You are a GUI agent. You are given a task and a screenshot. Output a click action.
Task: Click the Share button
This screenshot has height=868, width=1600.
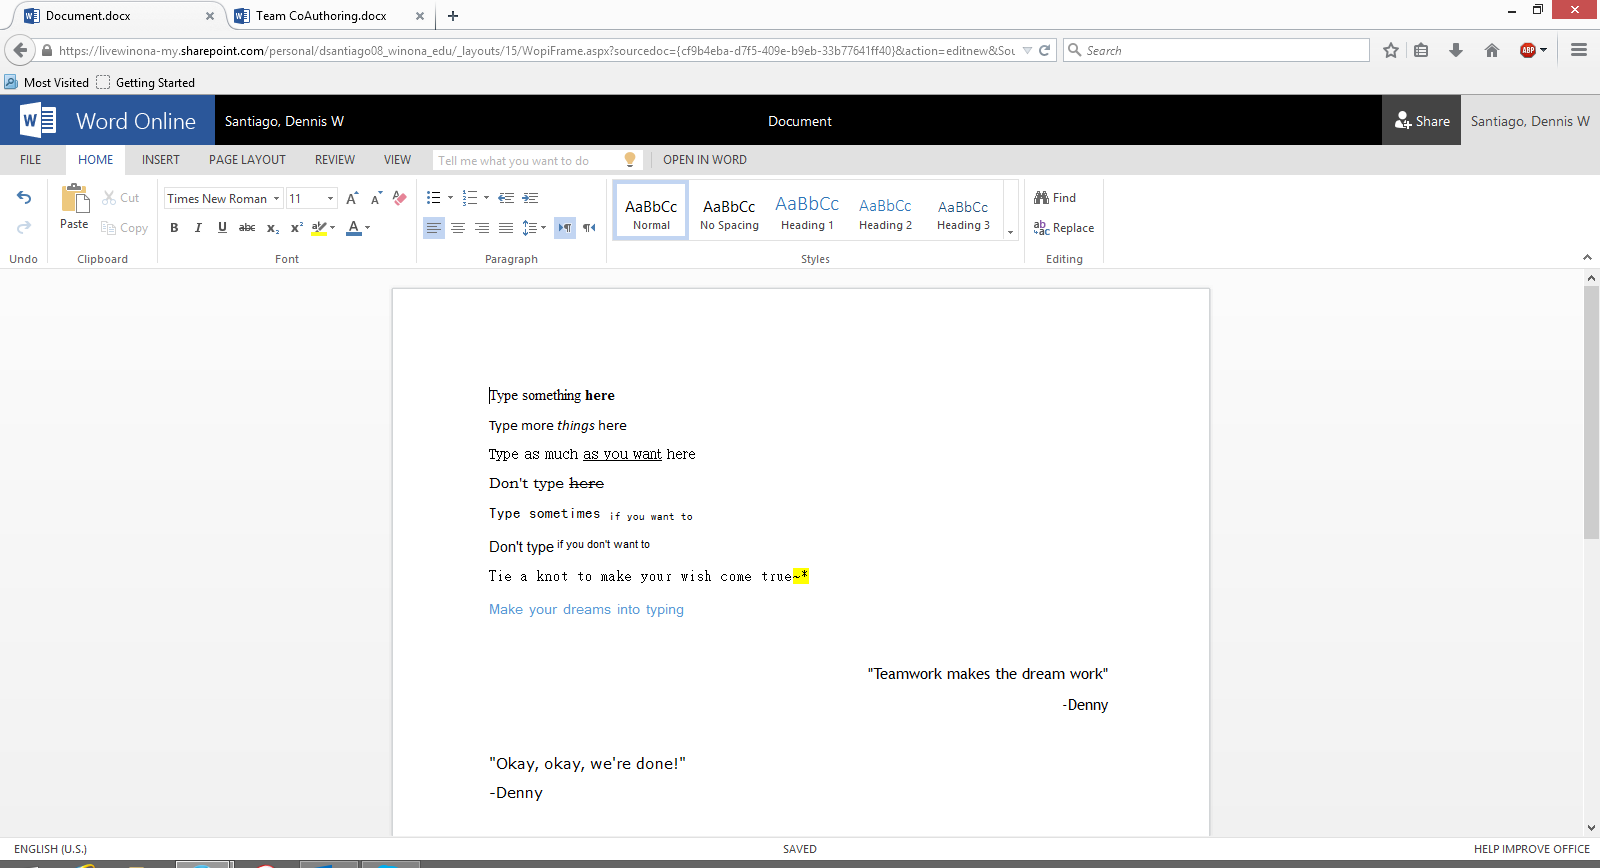[1421, 121]
